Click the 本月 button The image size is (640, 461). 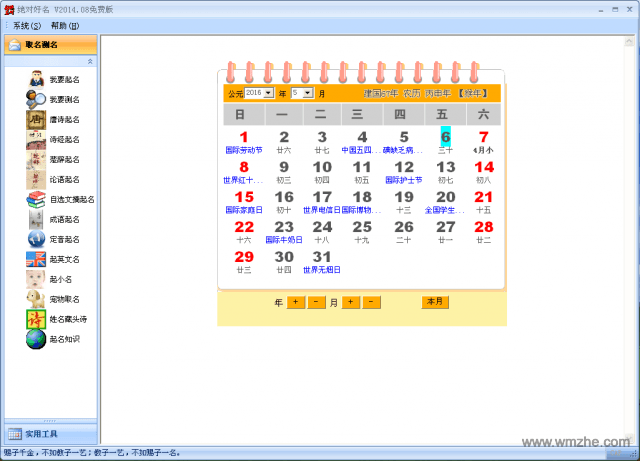435,301
